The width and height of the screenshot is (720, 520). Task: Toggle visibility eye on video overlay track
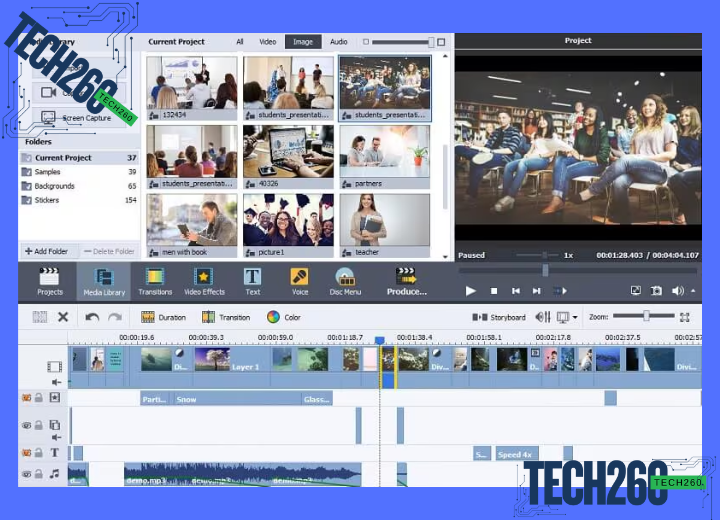point(27,425)
